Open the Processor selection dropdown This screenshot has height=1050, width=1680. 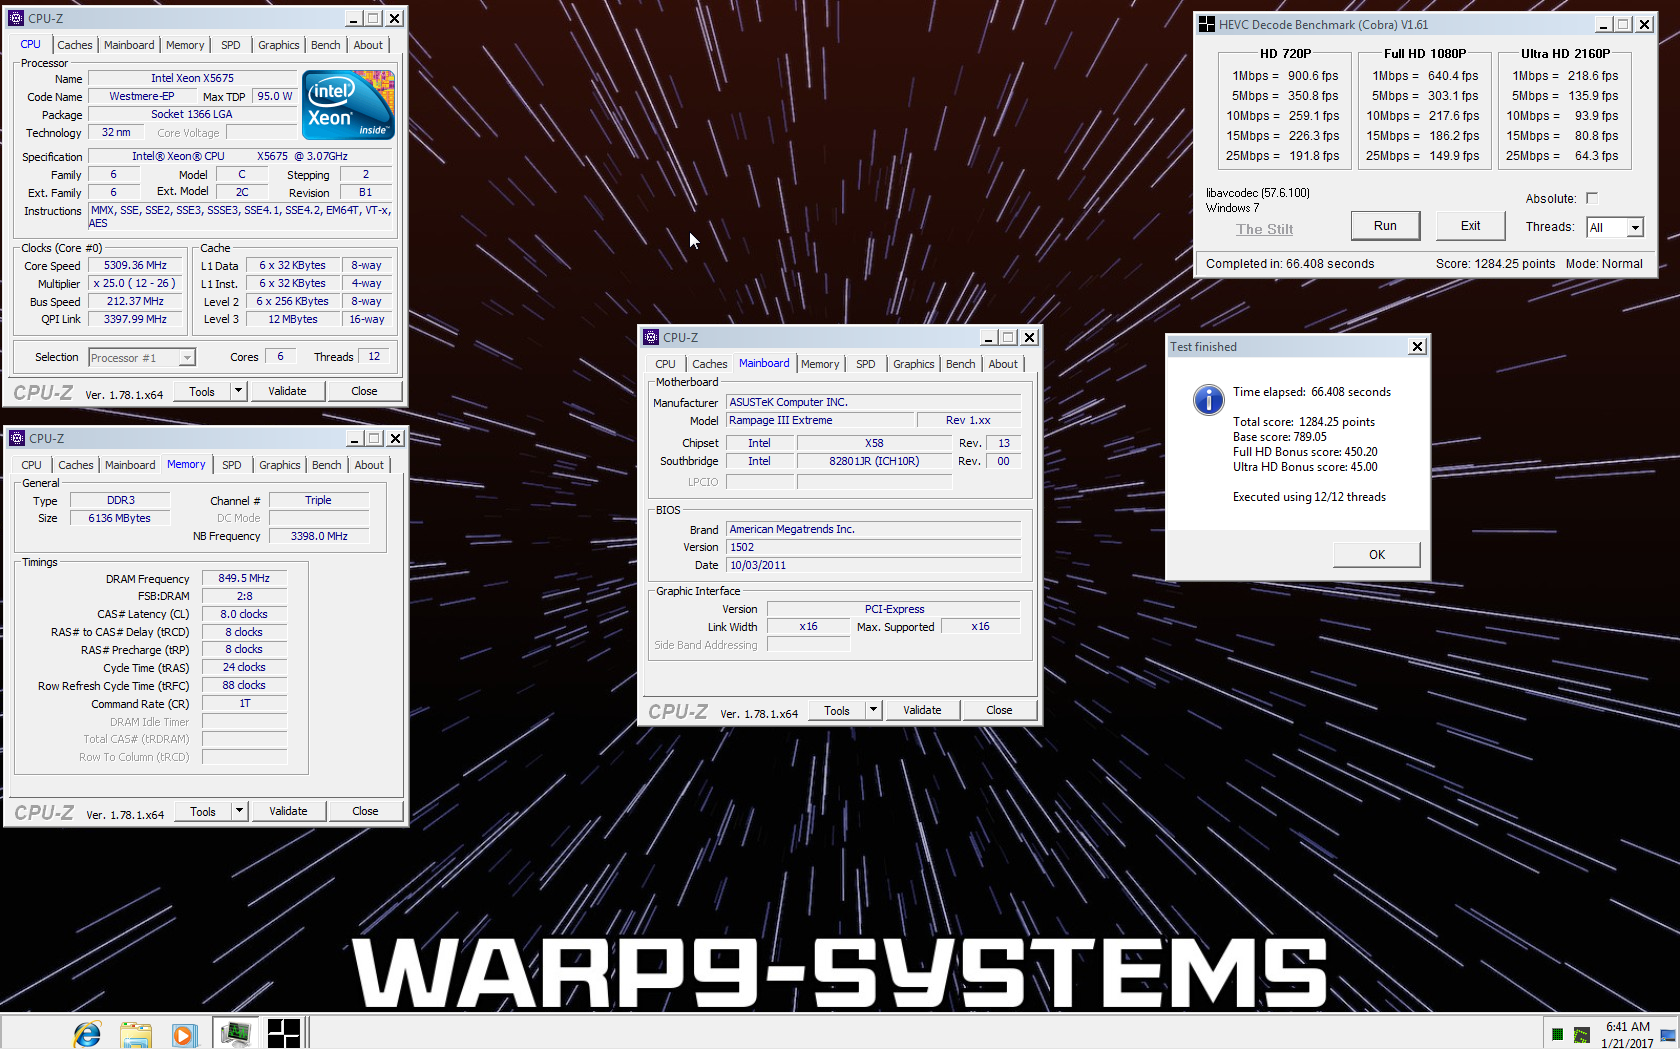tap(186, 358)
